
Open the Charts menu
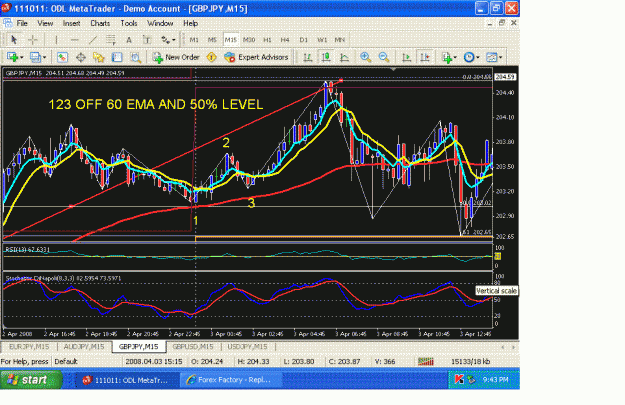coord(100,23)
